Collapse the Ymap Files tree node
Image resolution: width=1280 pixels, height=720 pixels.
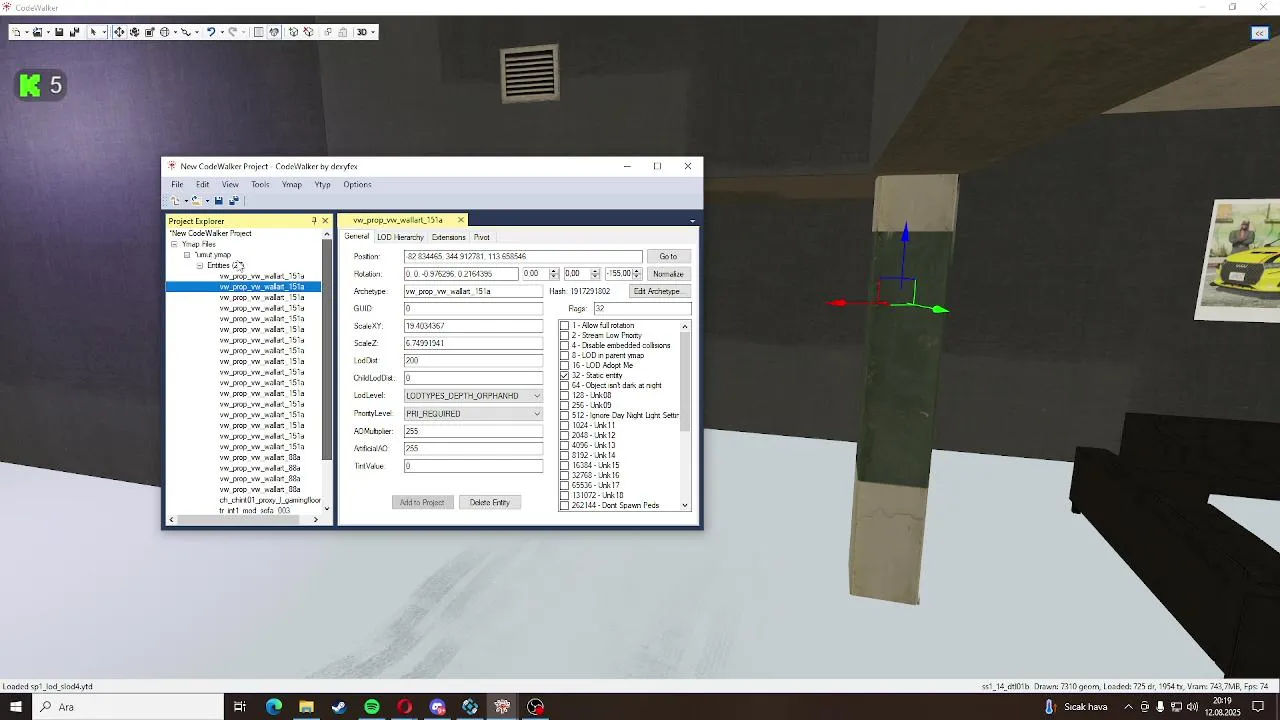[x=174, y=244]
